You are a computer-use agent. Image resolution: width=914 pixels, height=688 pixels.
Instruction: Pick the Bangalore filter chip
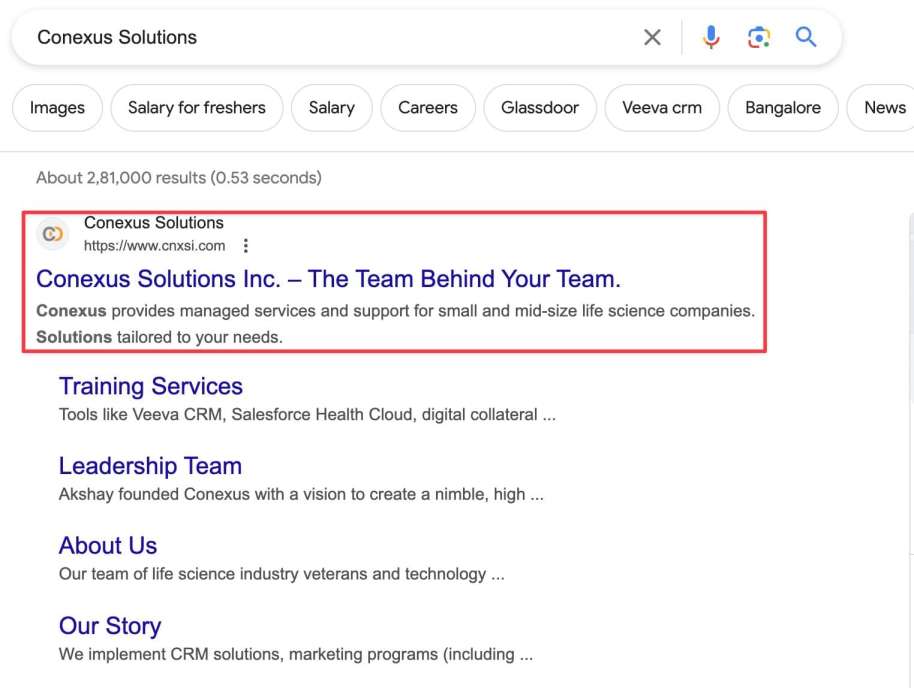[x=783, y=108]
